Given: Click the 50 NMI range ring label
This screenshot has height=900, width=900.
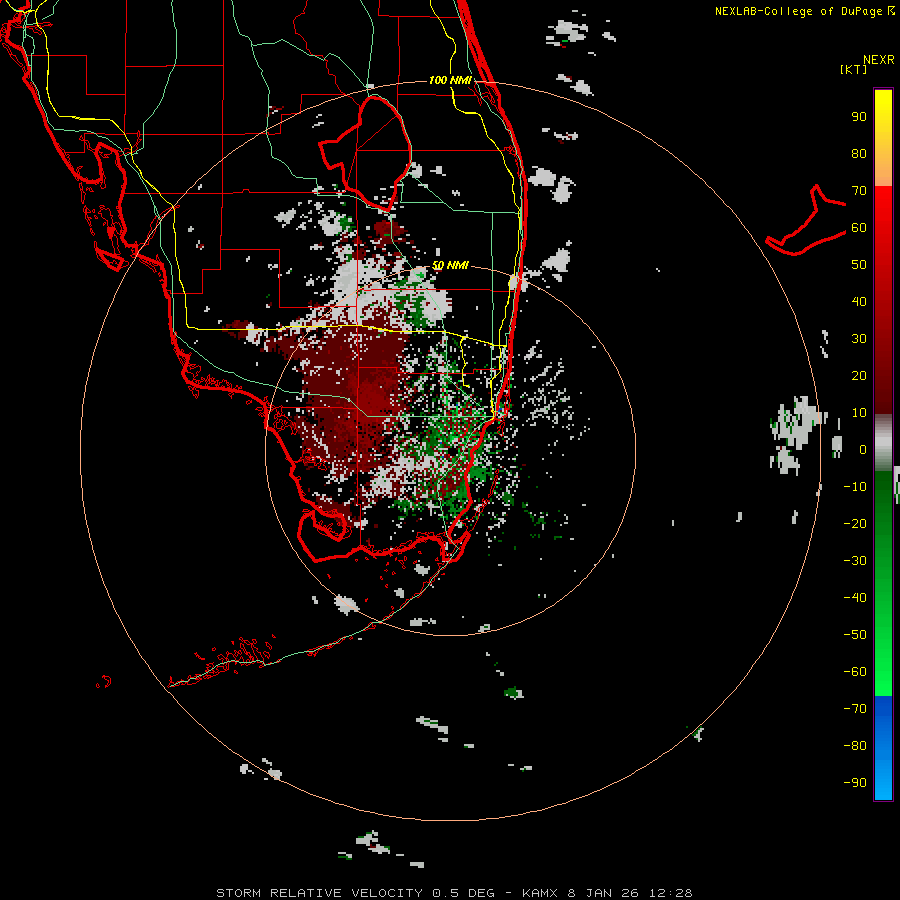Looking at the screenshot, I should [x=450, y=265].
